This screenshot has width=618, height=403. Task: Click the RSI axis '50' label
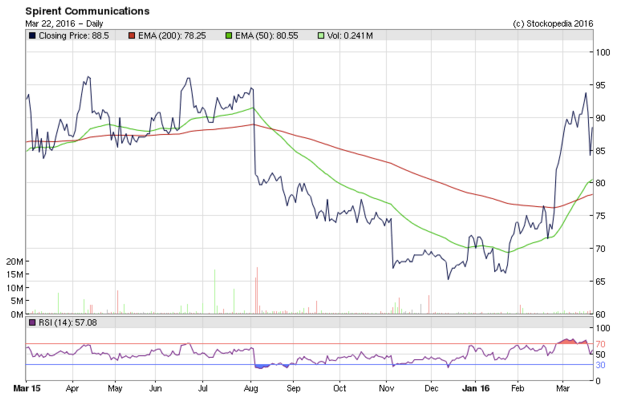[x=600, y=354]
